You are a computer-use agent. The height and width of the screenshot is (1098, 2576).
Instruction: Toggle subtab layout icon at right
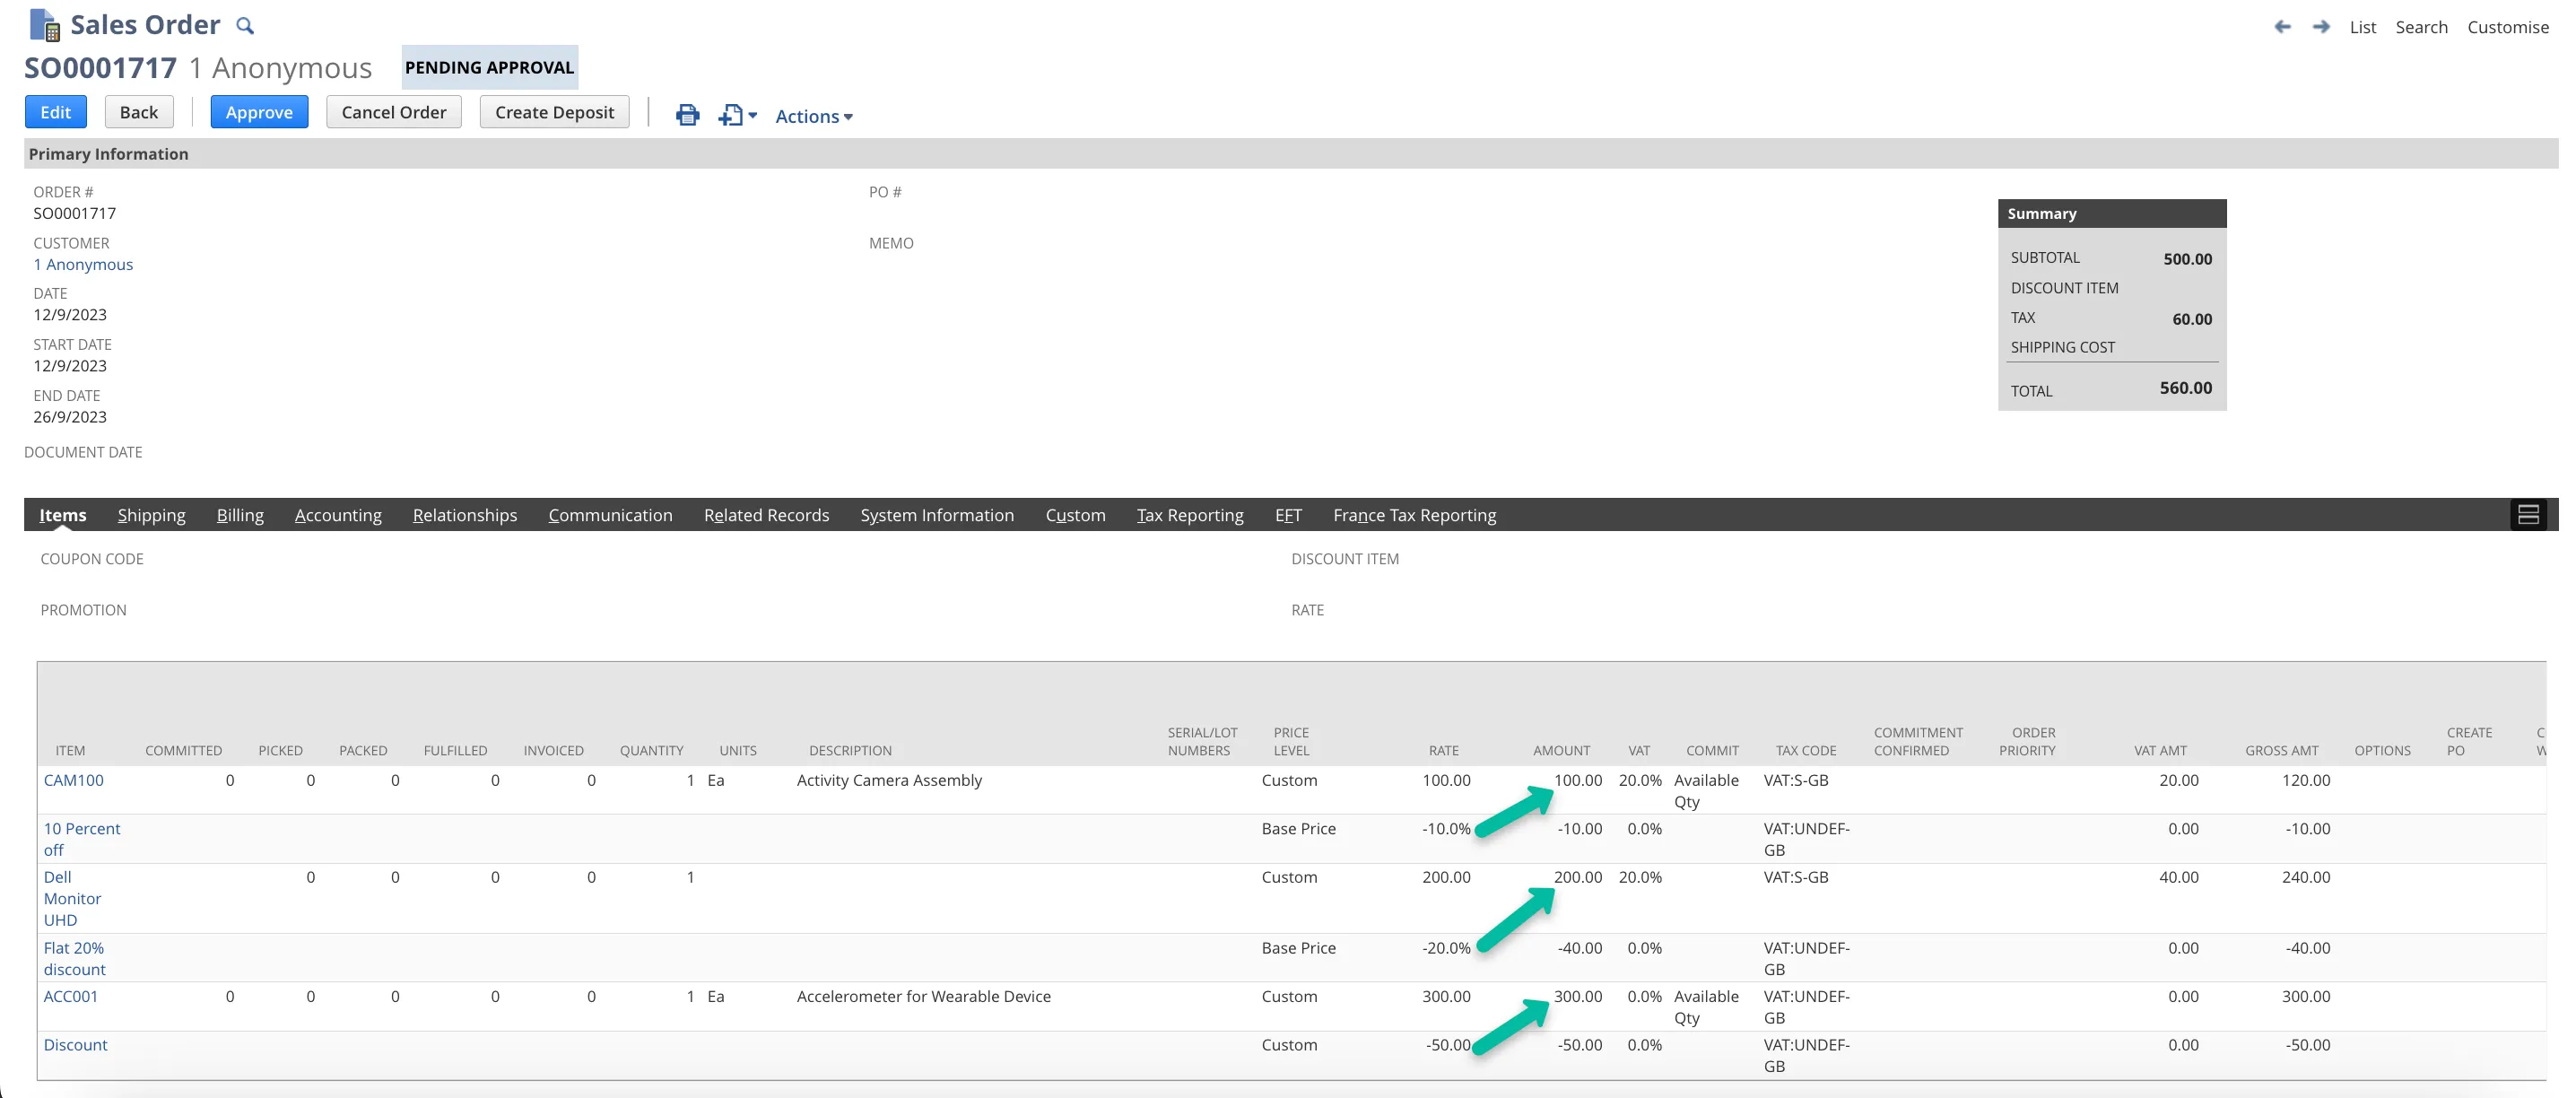[2529, 515]
